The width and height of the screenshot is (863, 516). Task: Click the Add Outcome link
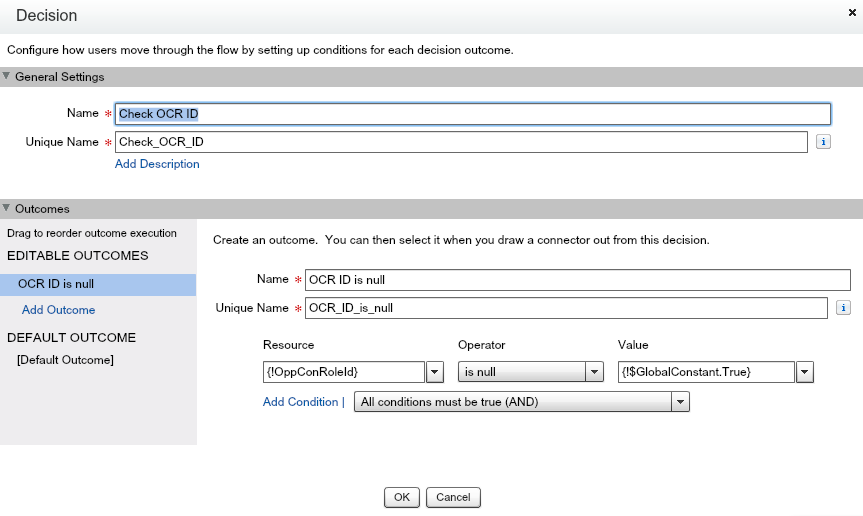(58, 310)
